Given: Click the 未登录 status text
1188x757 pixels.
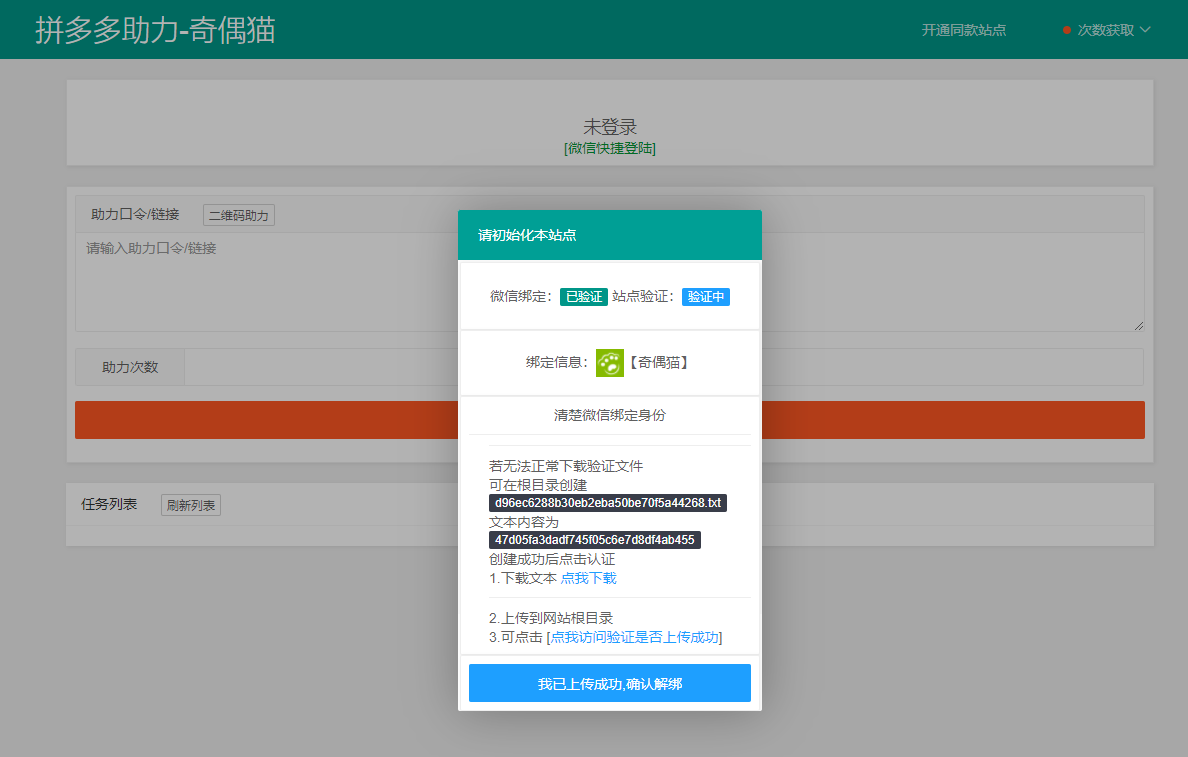Looking at the screenshot, I should click(610, 127).
